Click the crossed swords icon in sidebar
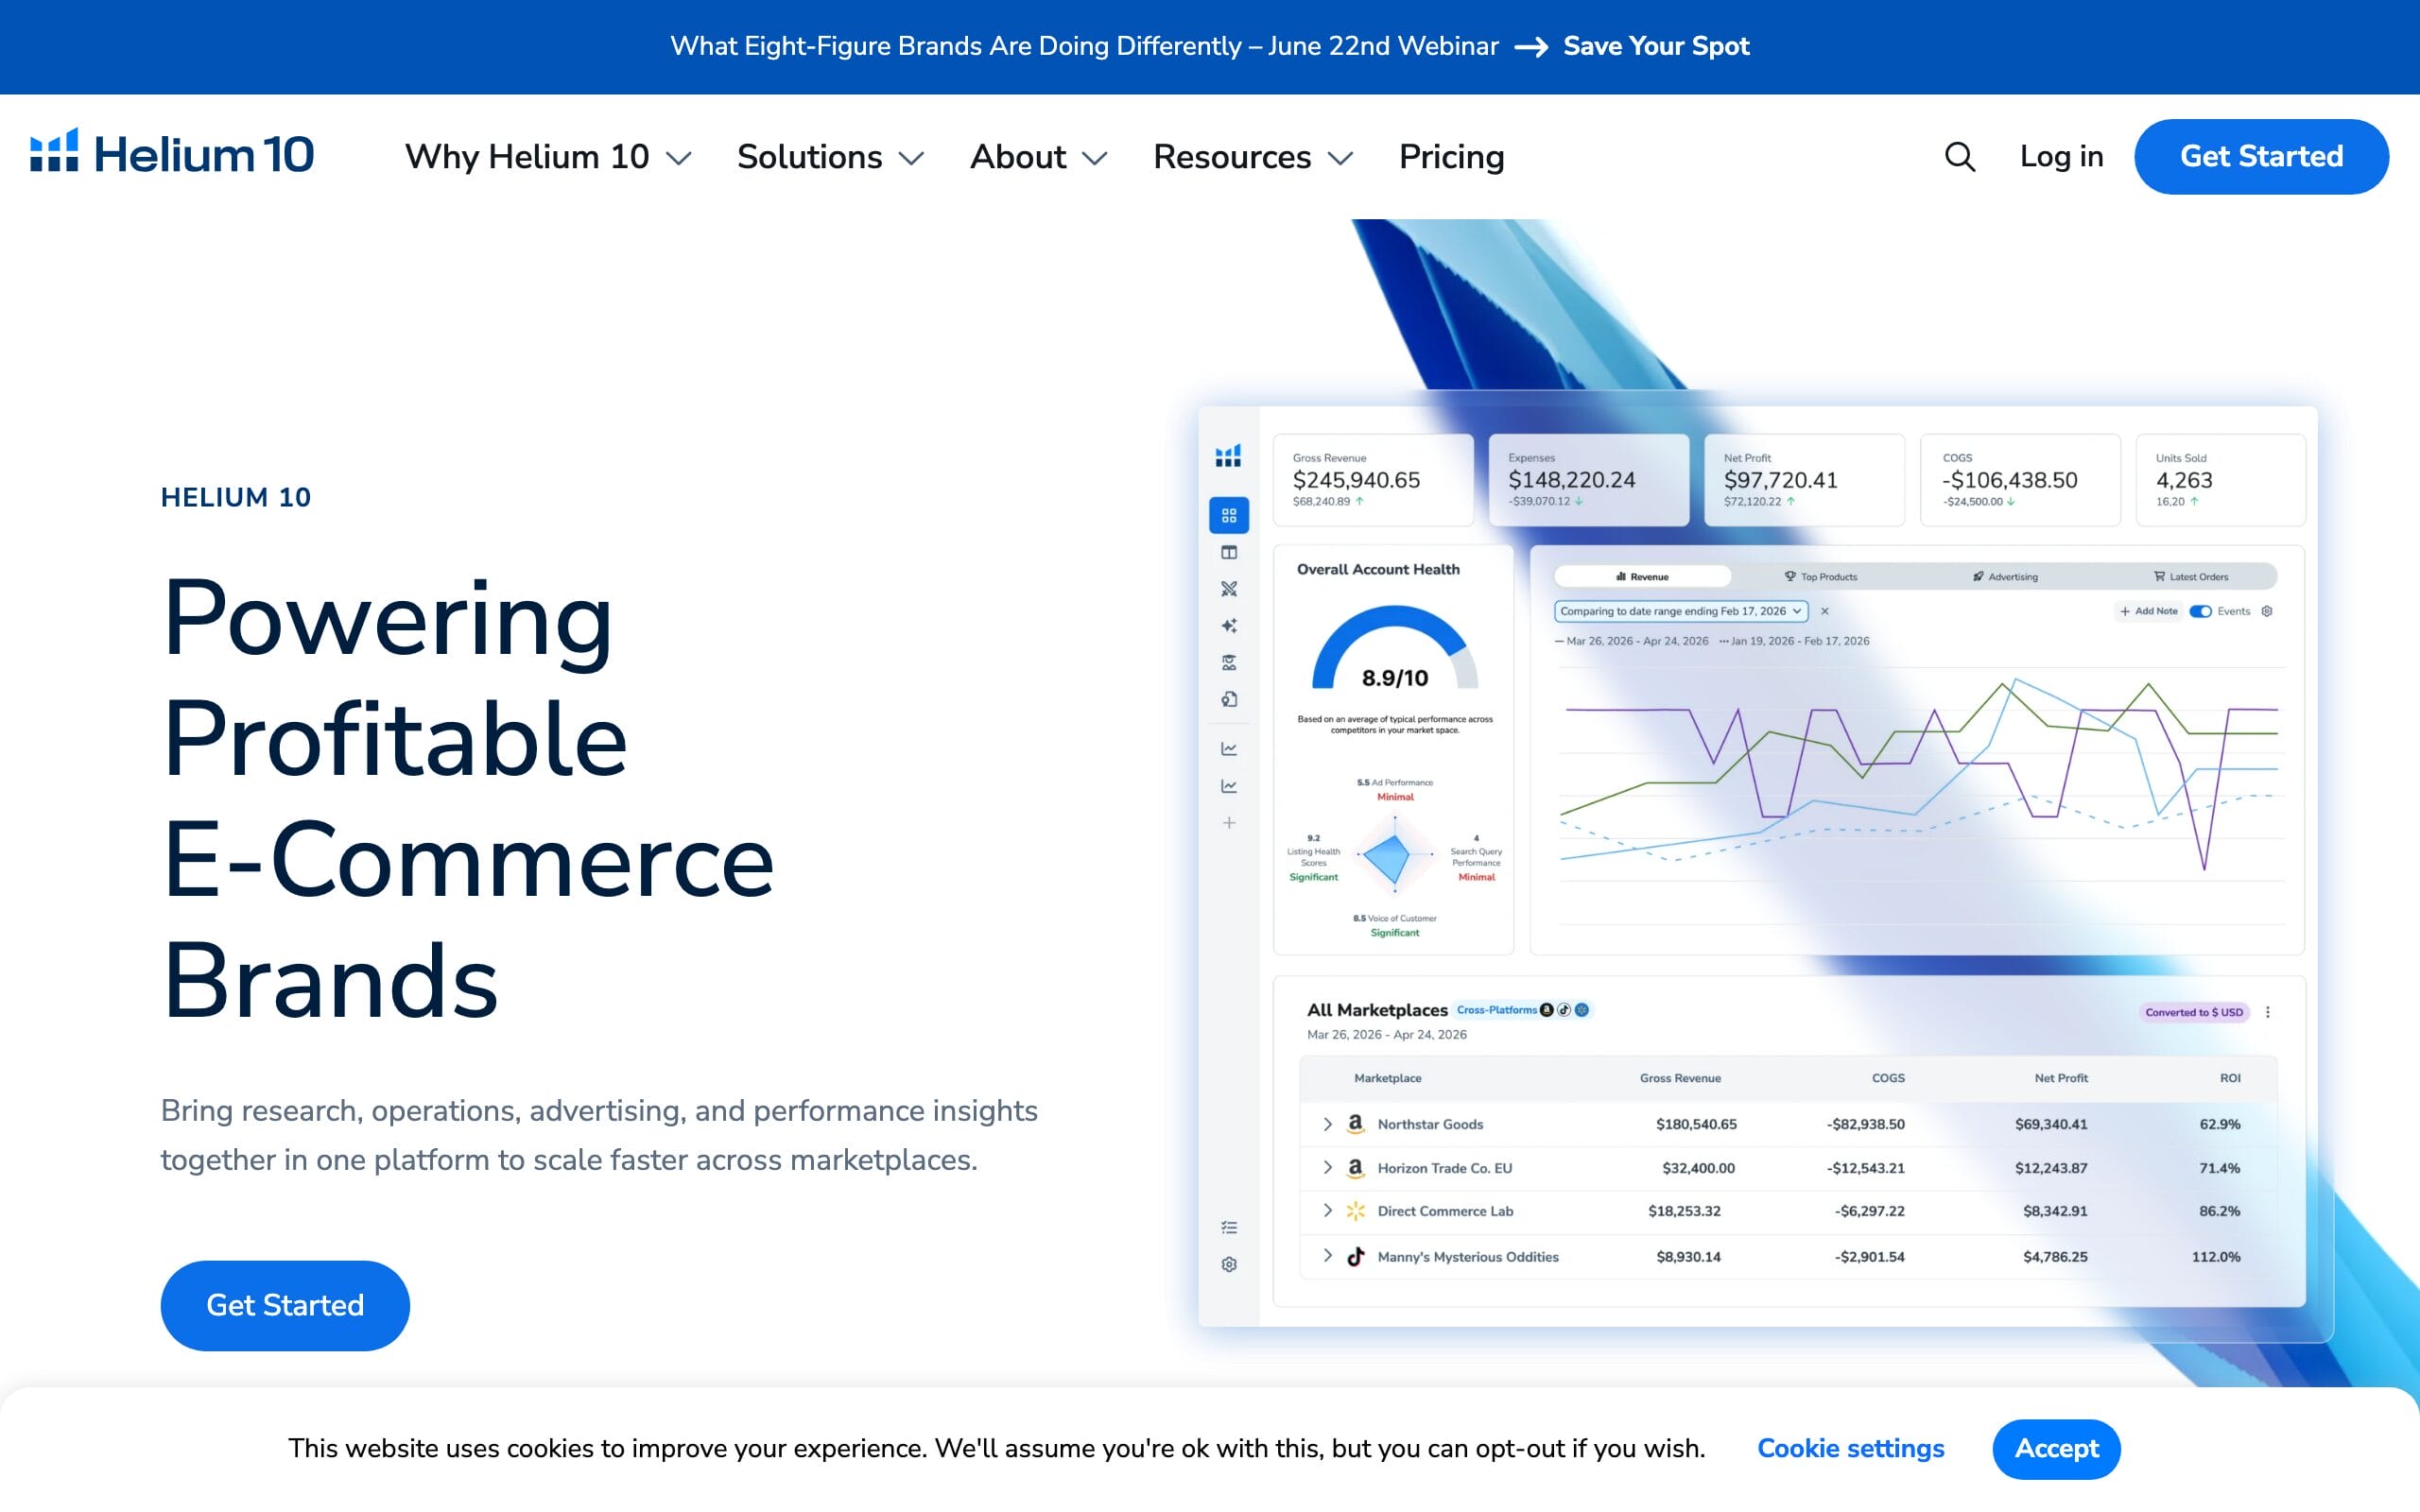This screenshot has width=2420, height=1512. (1229, 589)
